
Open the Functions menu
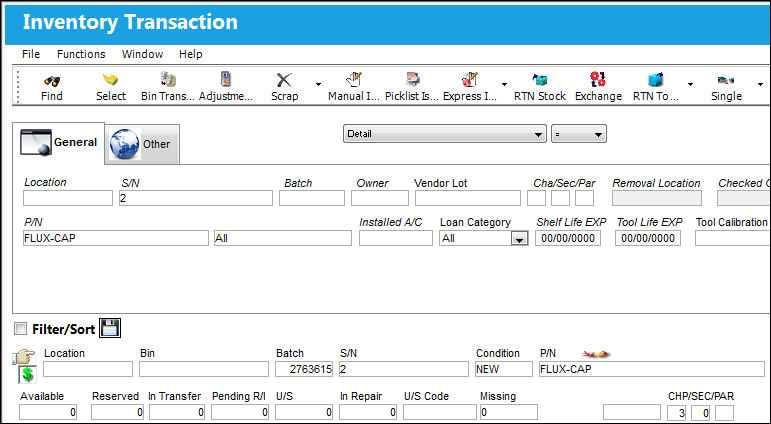coord(81,54)
